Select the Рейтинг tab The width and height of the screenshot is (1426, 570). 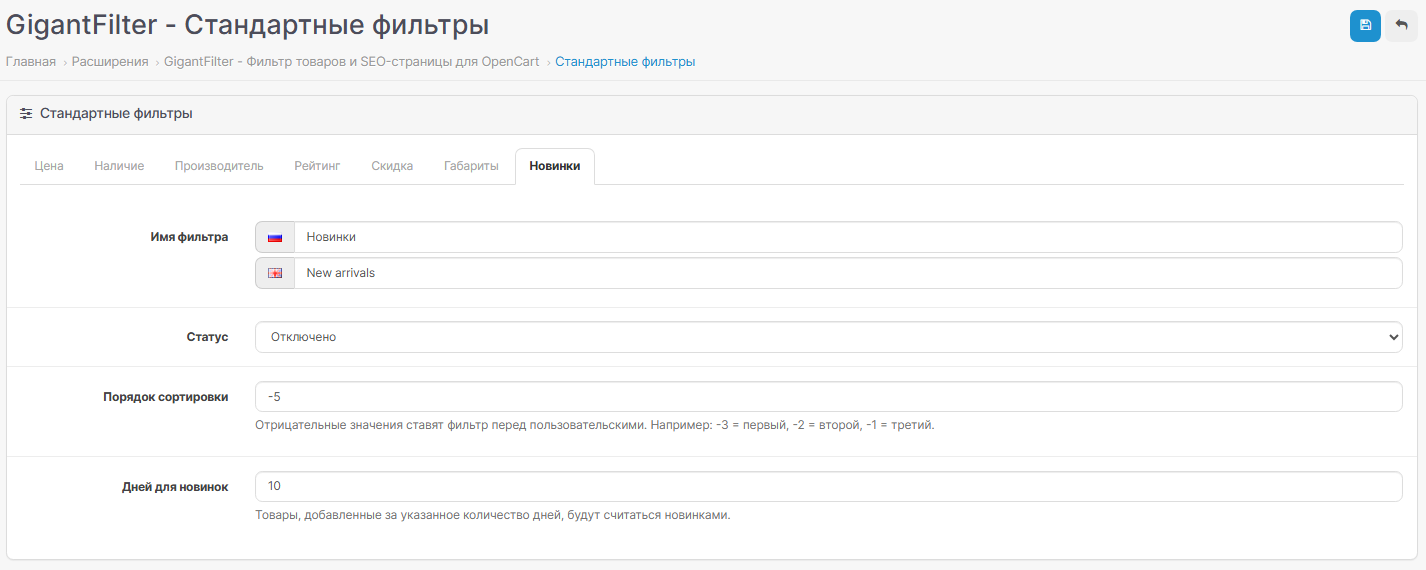pyautogui.click(x=317, y=166)
